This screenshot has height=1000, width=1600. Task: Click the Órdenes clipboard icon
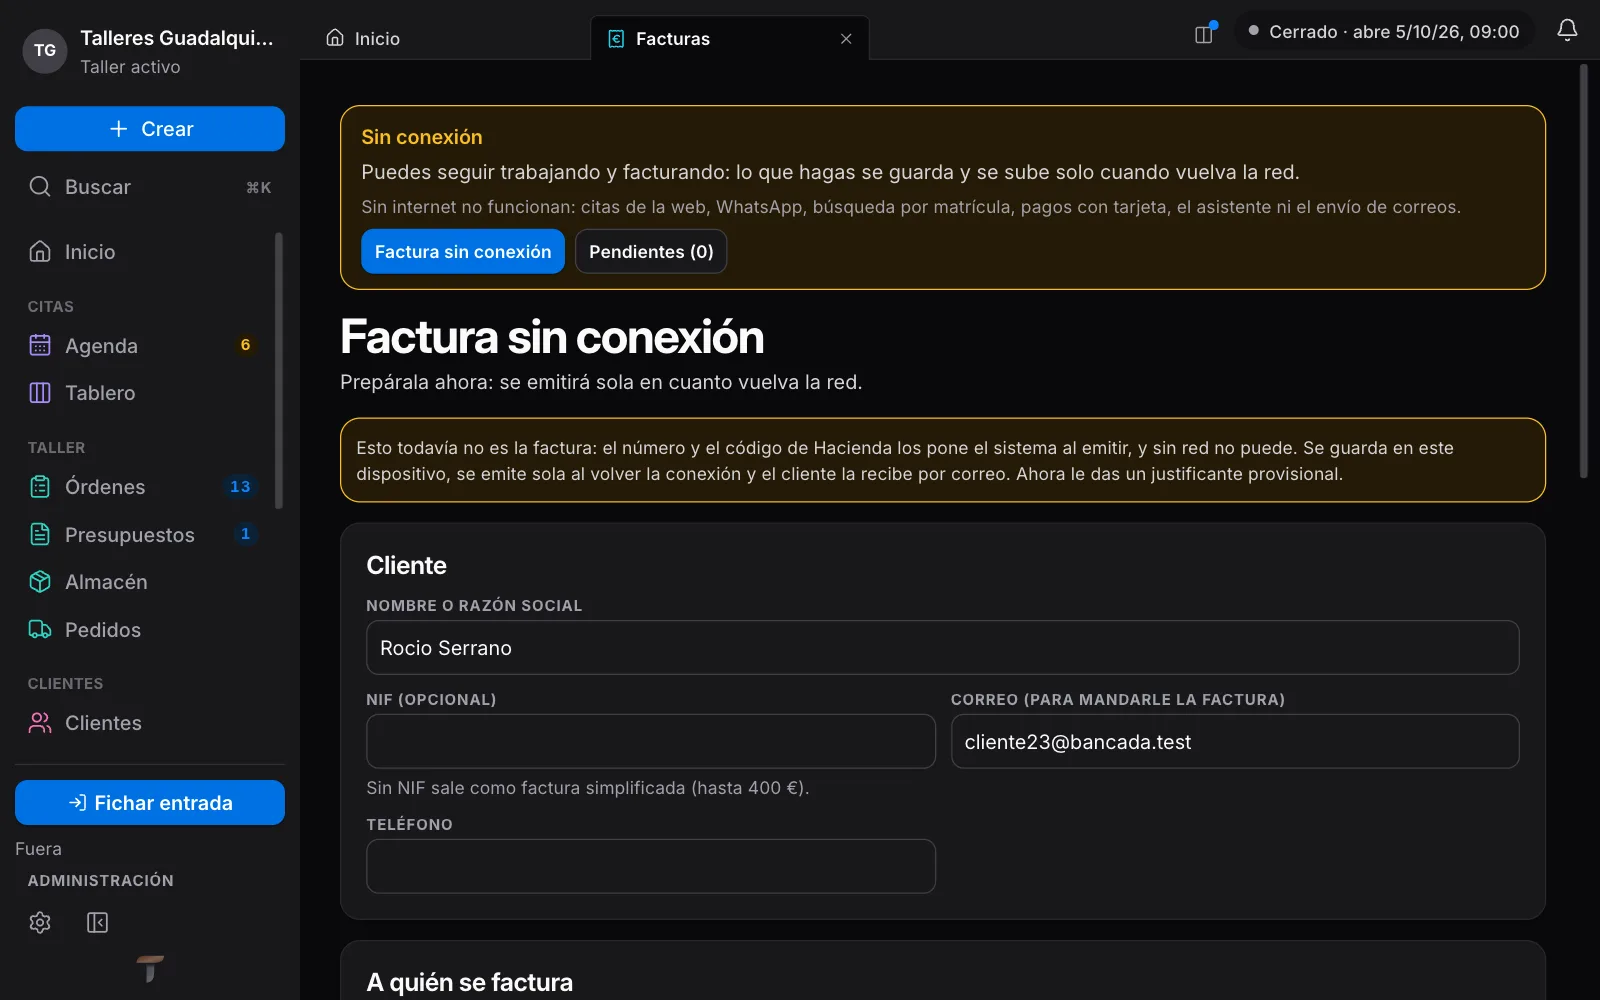[40, 487]
